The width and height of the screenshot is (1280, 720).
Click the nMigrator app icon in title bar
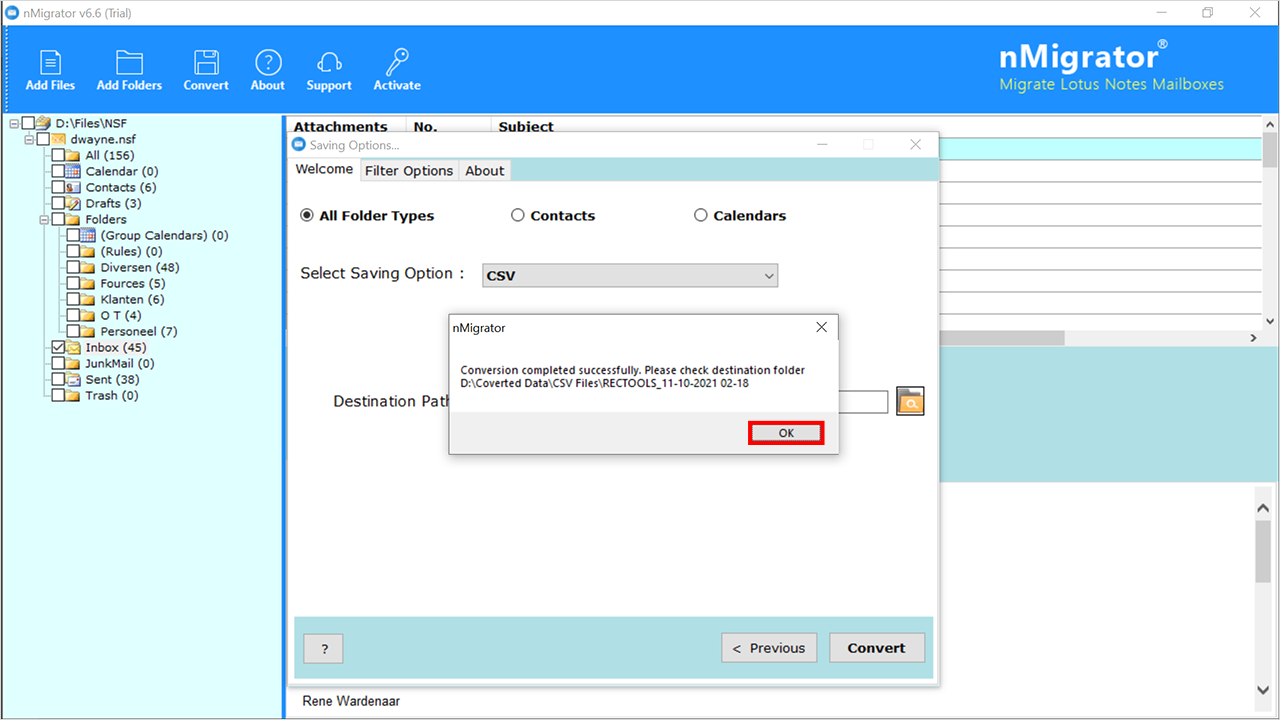point(11,13)
